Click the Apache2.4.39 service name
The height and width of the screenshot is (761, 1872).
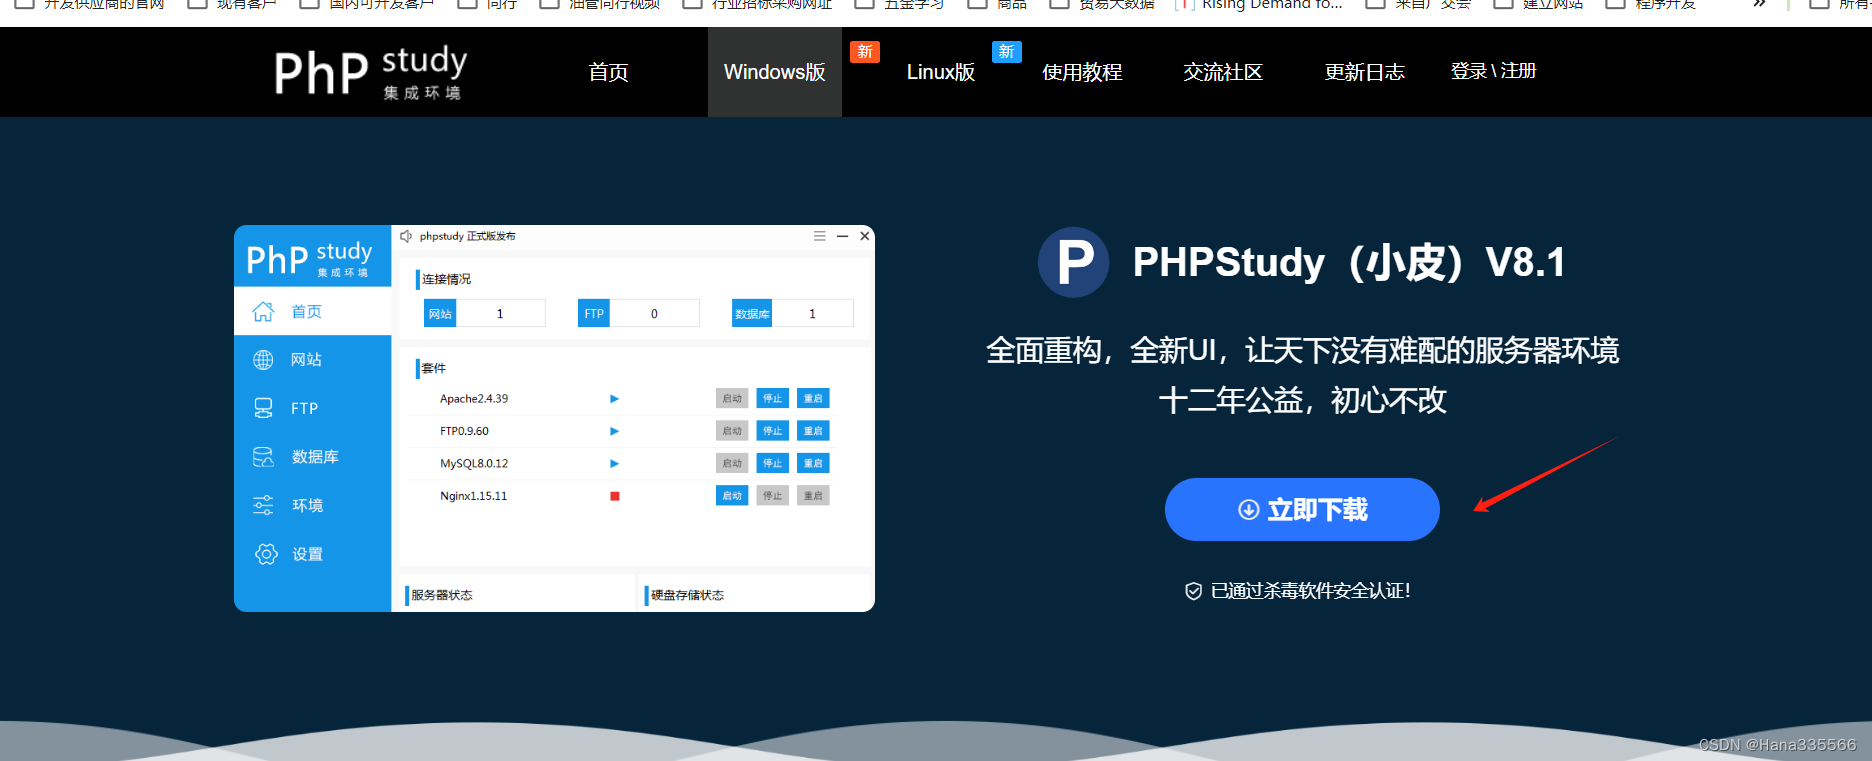474,399
